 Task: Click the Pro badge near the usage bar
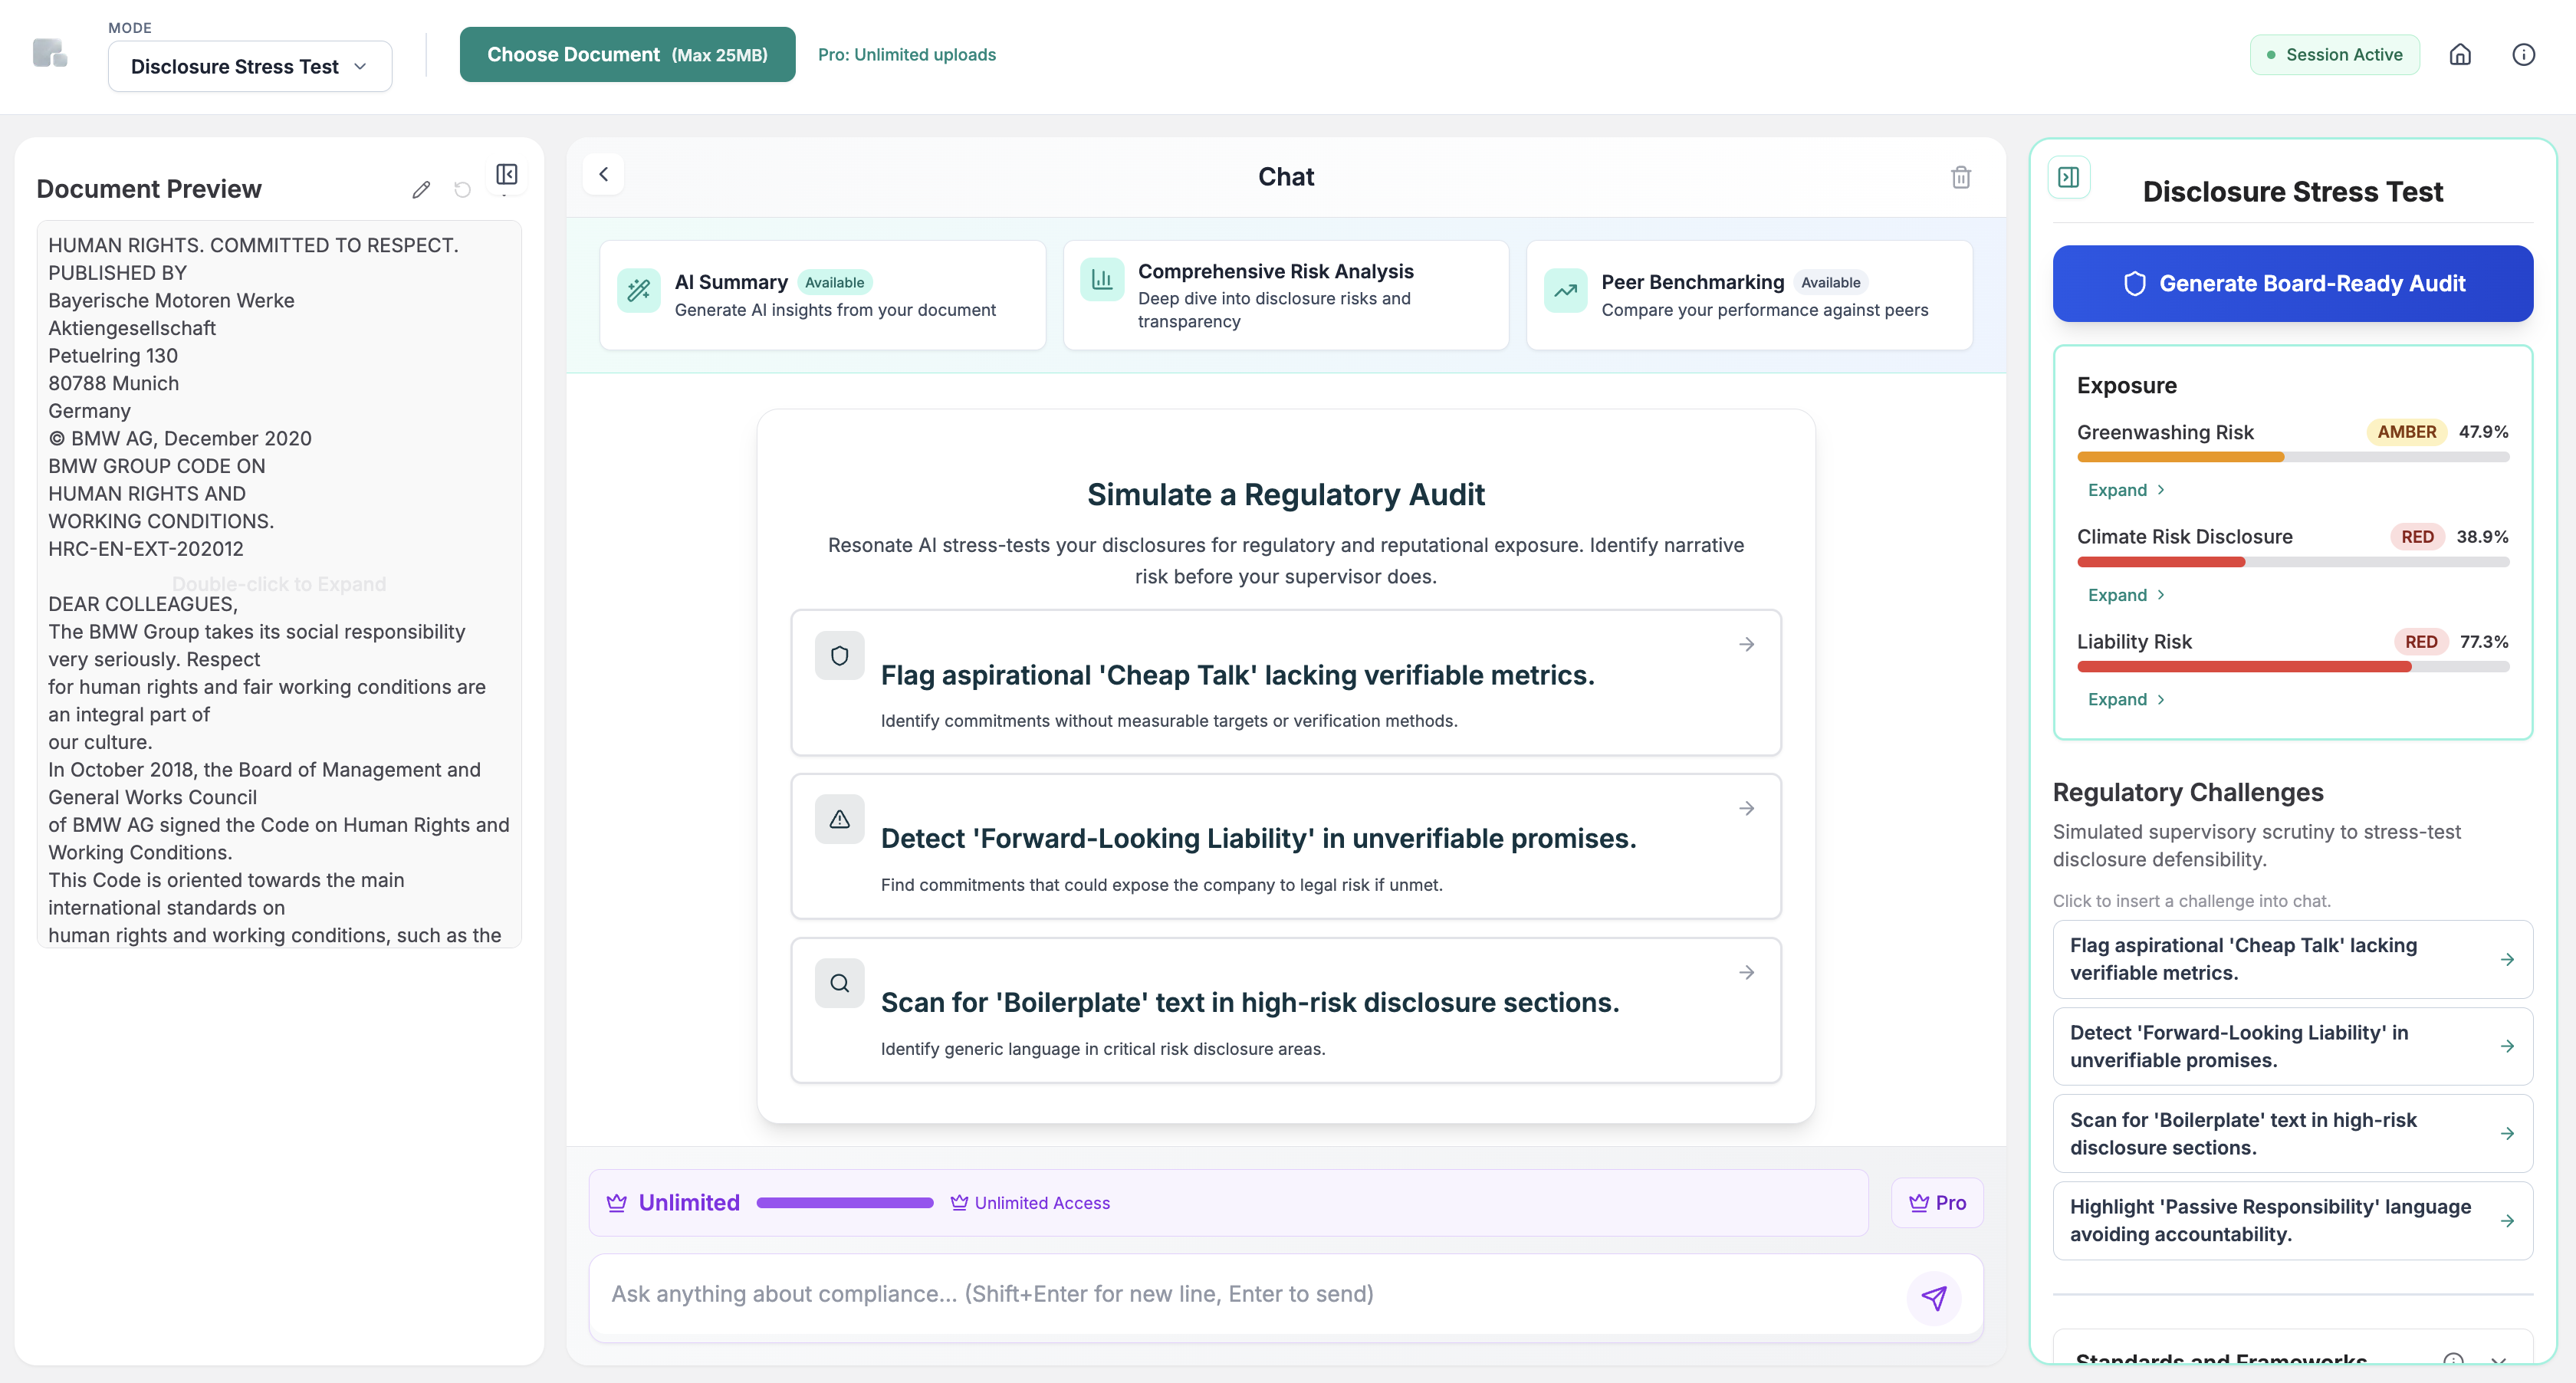click(x=1936, y=1202)
